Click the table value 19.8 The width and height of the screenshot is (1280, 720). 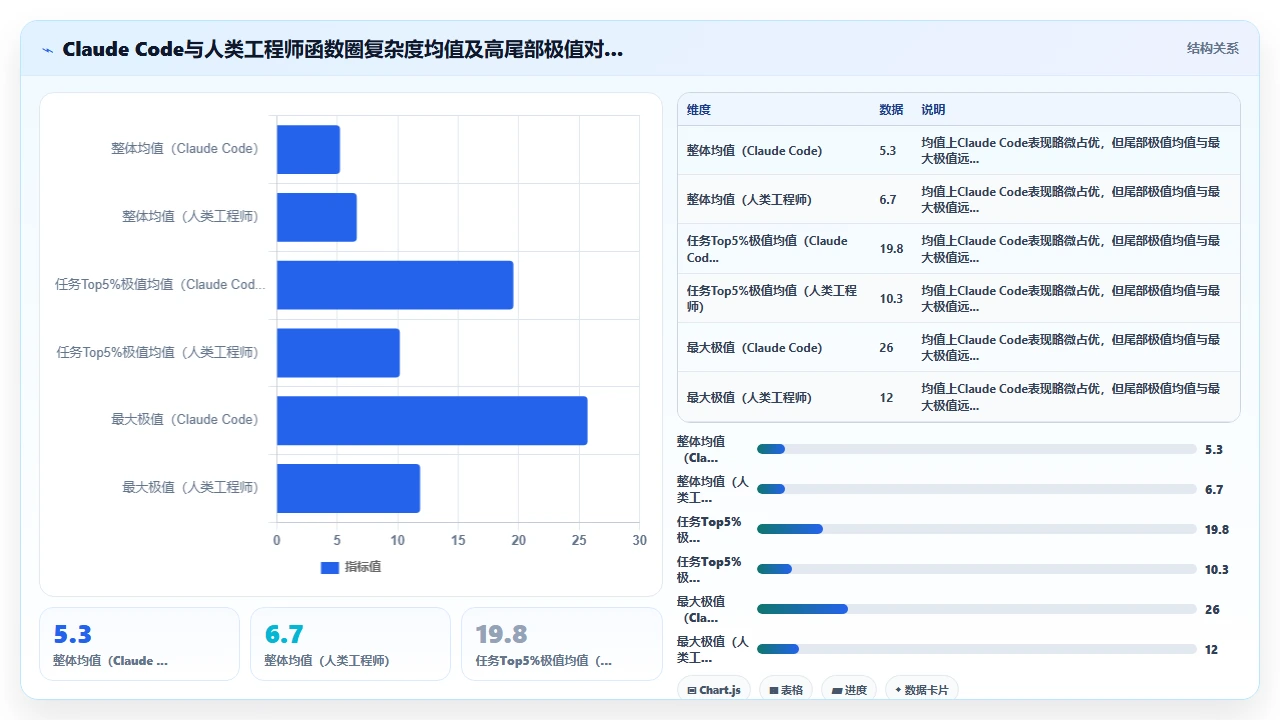891,249
